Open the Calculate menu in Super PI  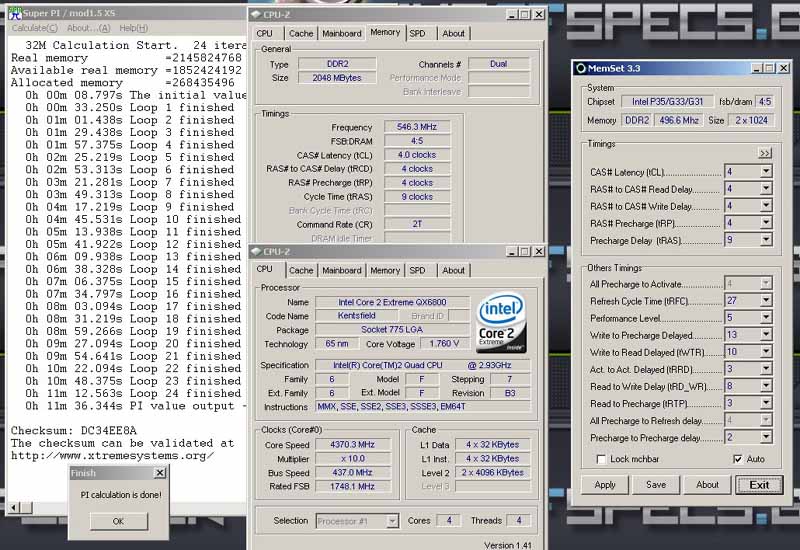tap(35, 28)
